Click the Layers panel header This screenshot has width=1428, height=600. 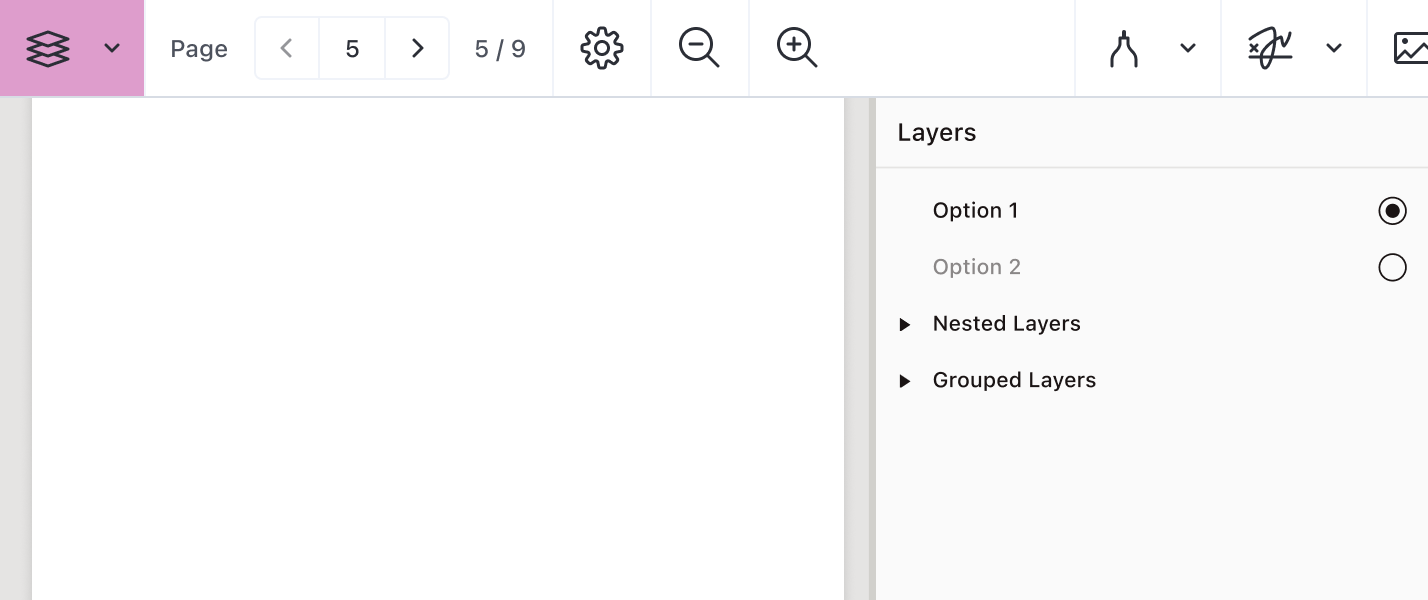pos(936,132)
